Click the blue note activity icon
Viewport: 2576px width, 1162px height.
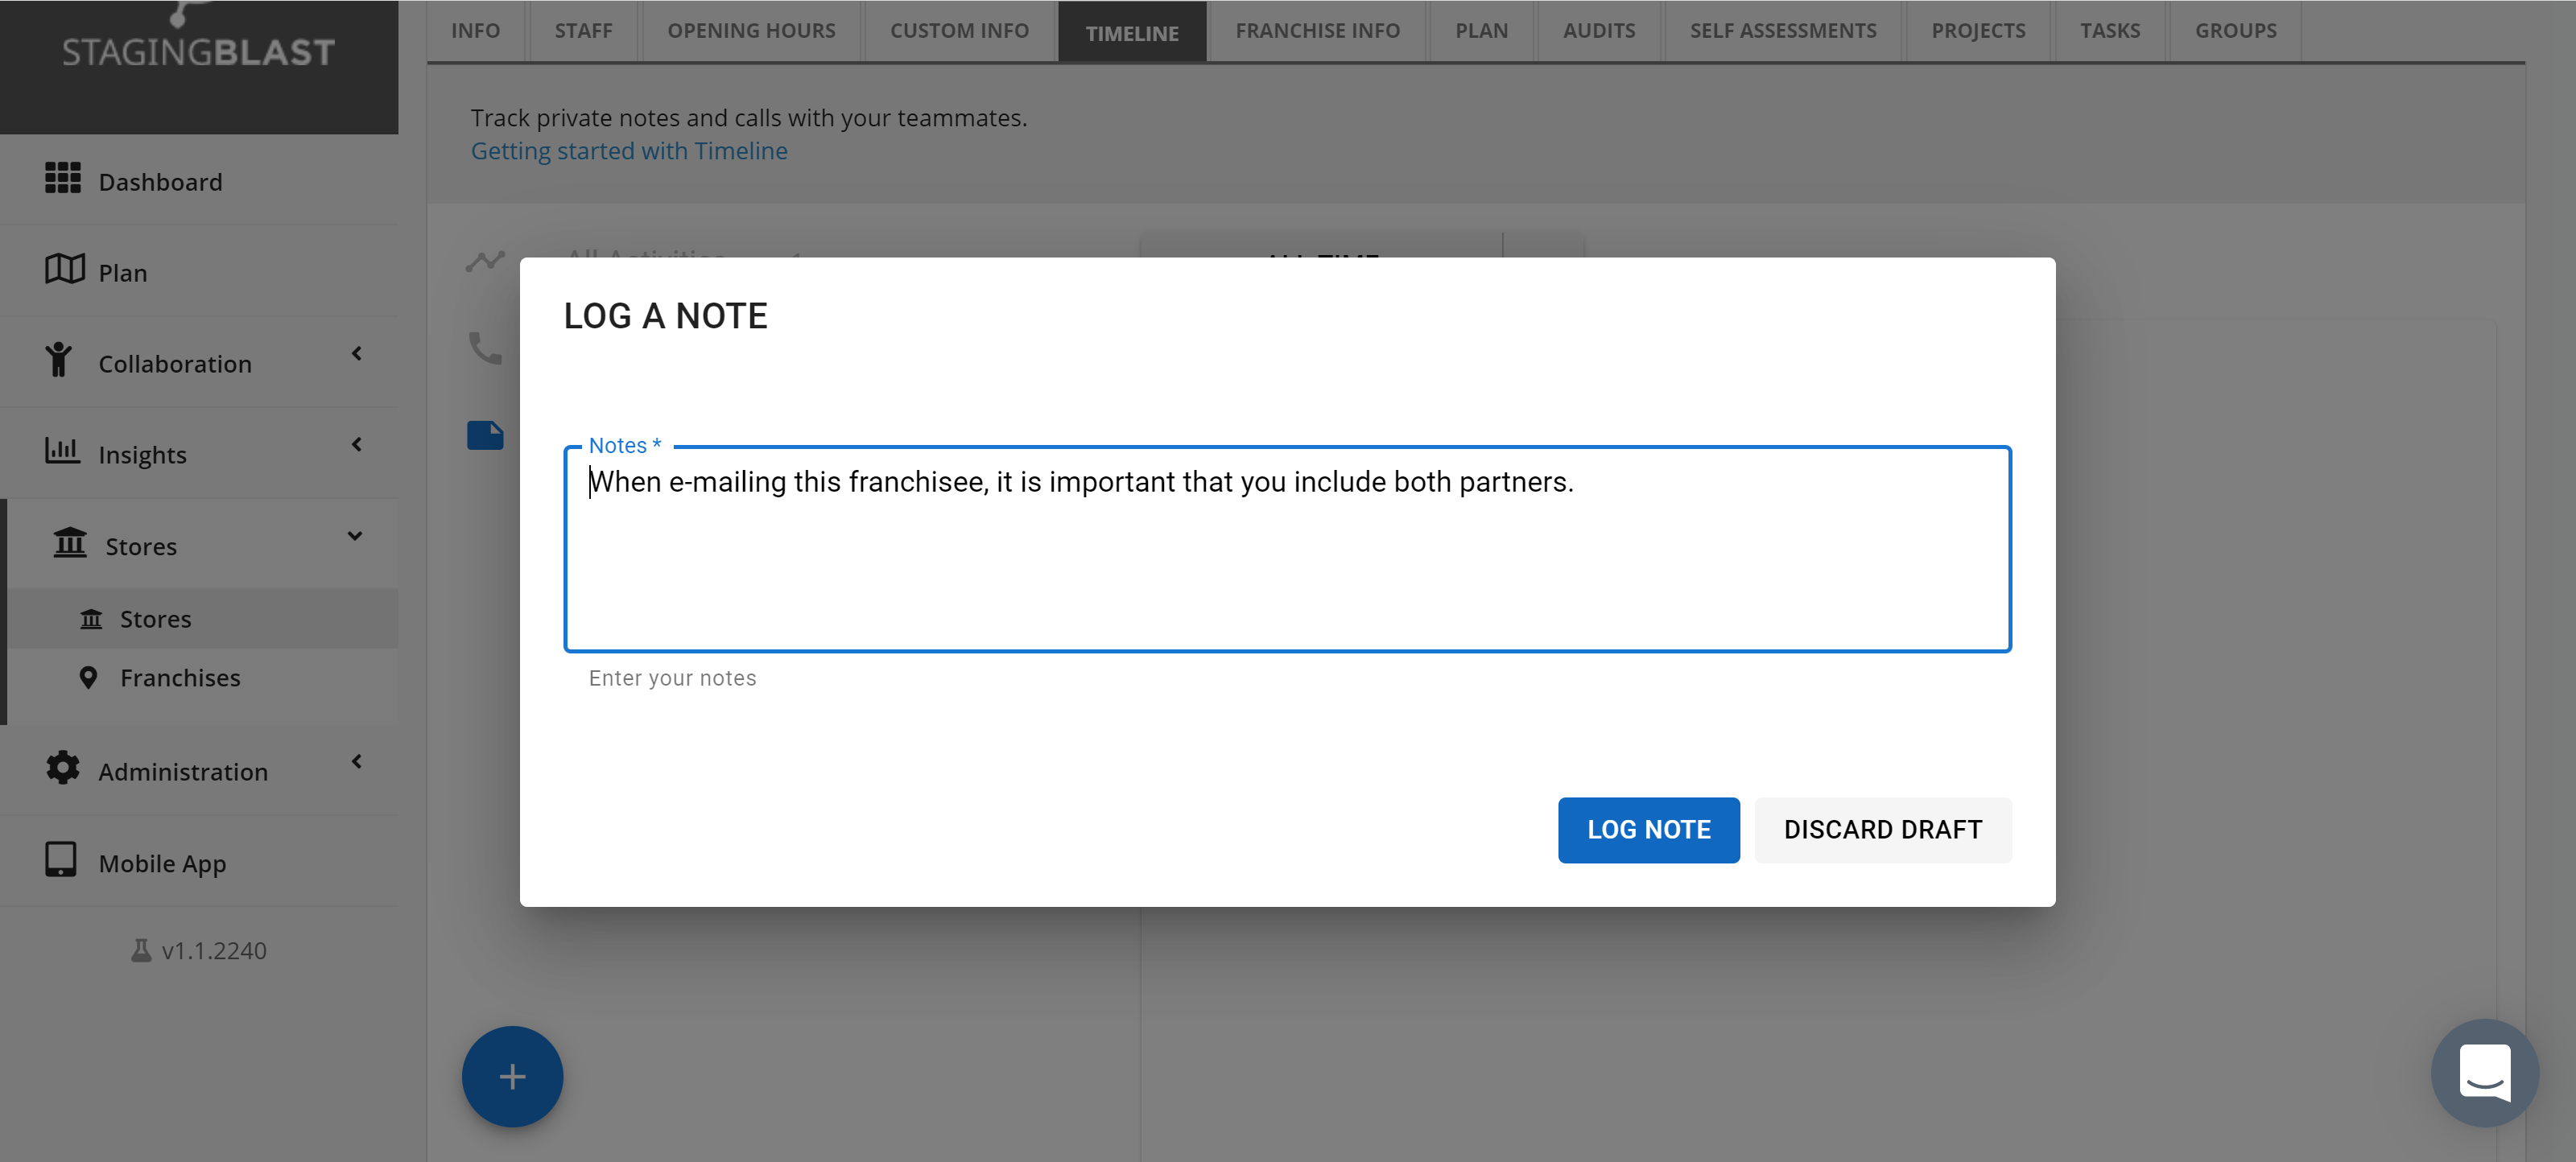485,436
